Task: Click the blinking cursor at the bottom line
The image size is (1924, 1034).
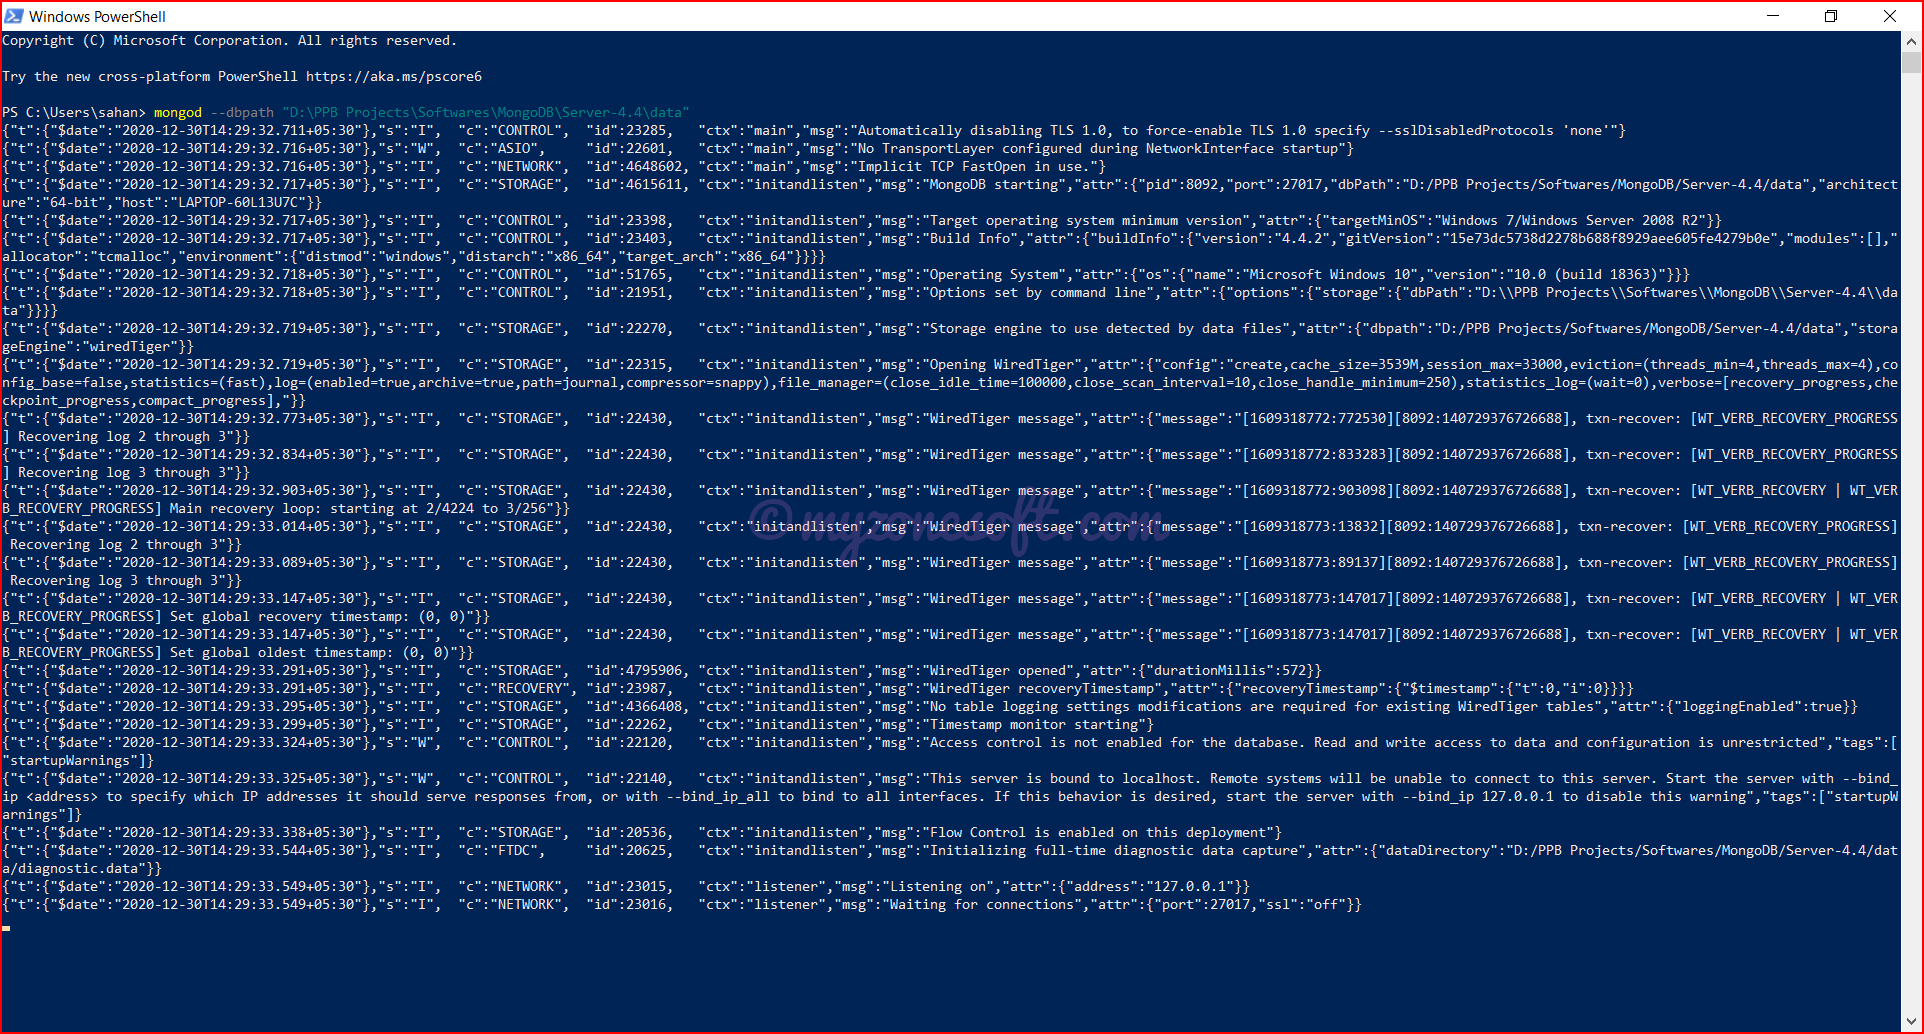Action: (6, 928)
